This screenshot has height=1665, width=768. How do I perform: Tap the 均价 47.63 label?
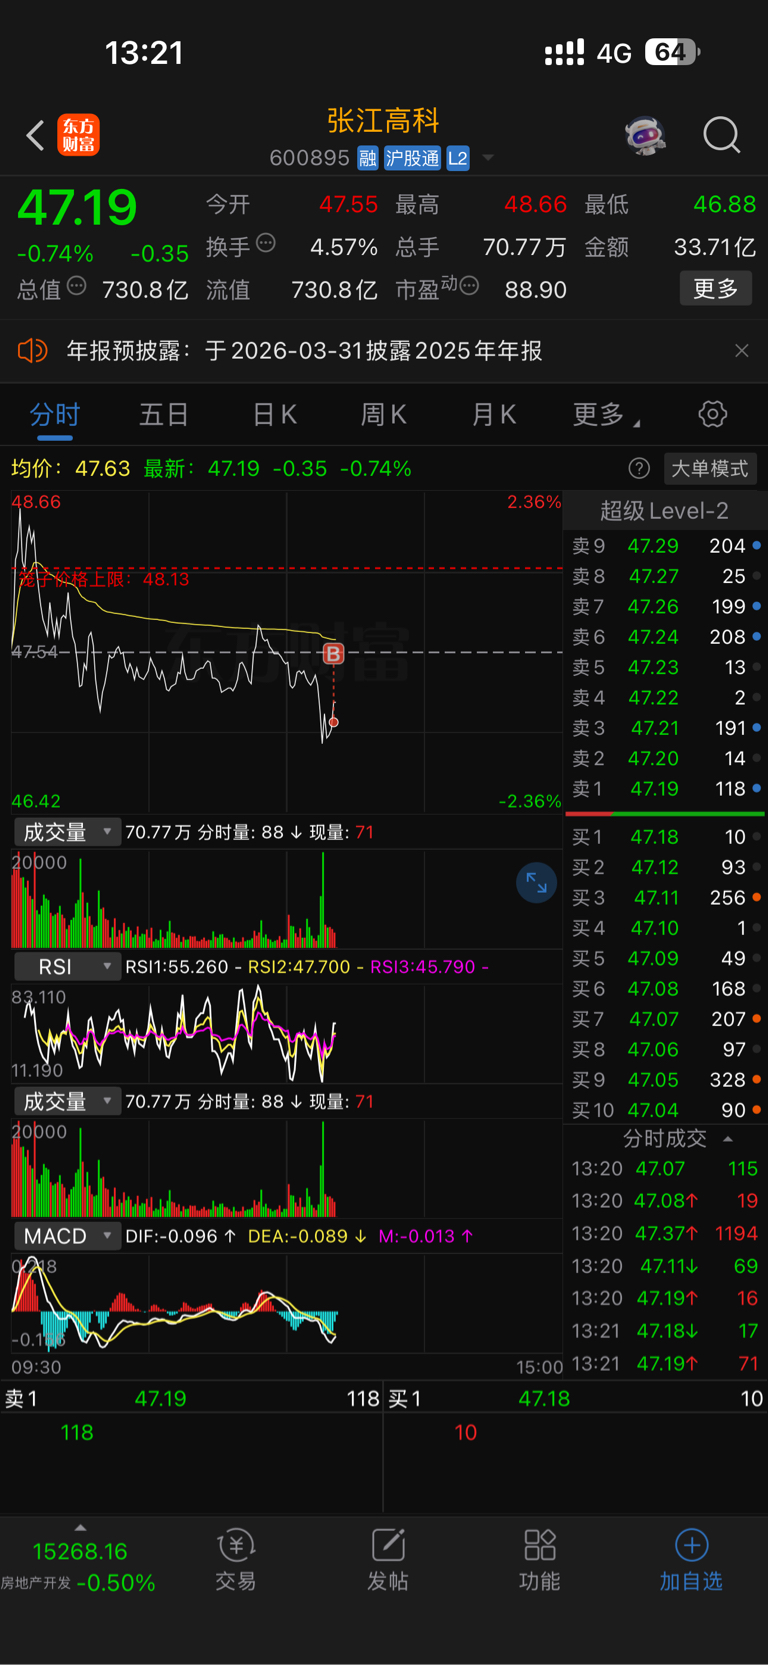tap(70, 468)
